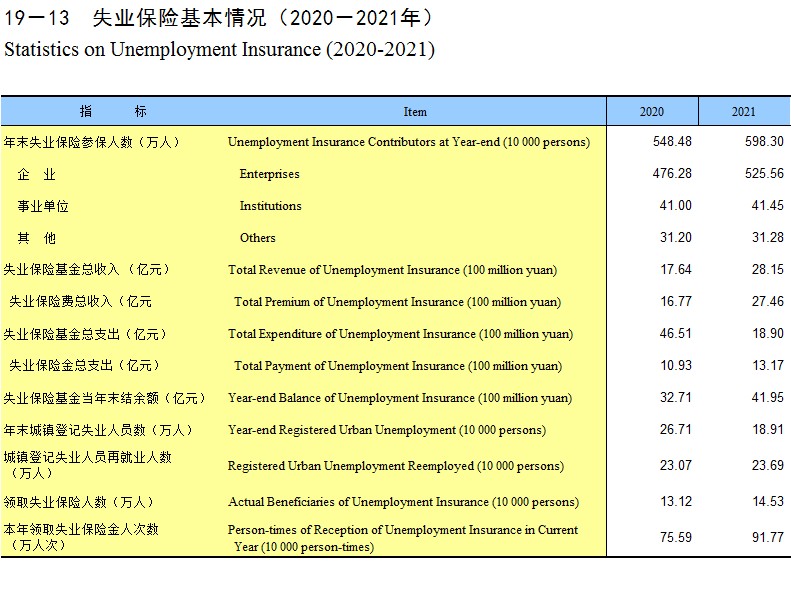791x590 pixels.
Task: Select the value 31.20
Action: coord(675,238)
